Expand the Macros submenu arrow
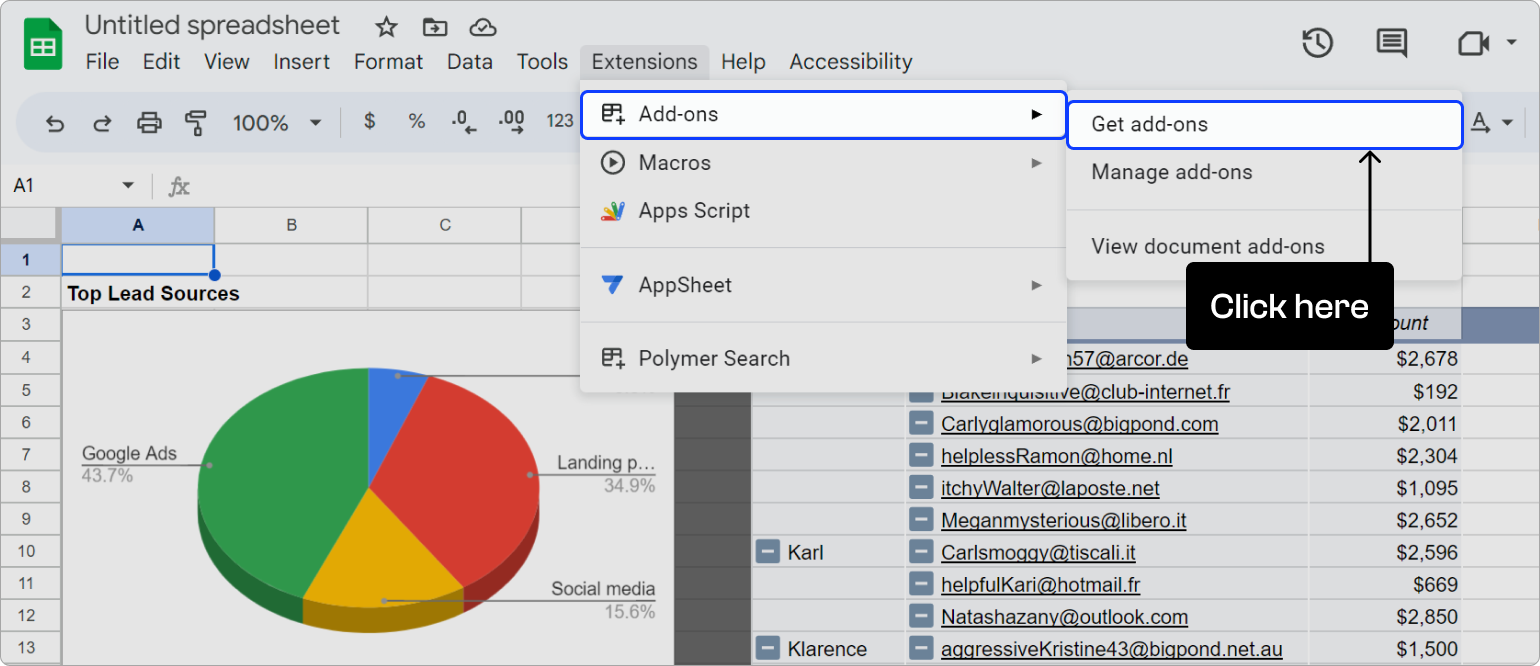 [x=1037, y=162]
